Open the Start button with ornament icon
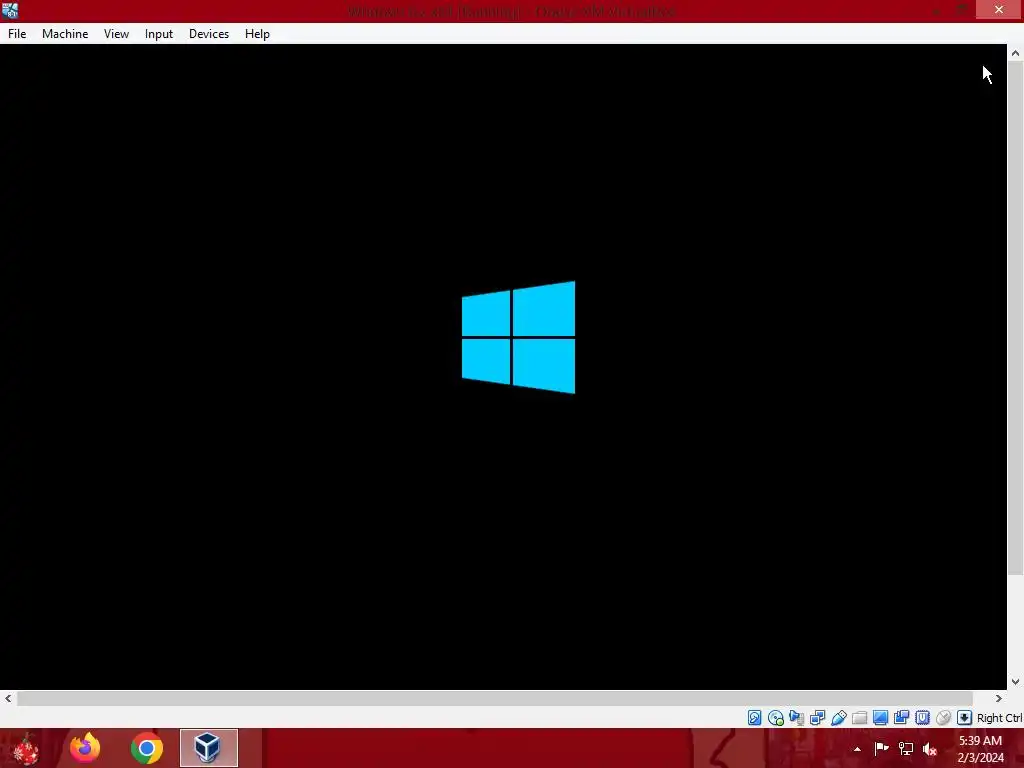The width and height of the screenshot is (1024, 768). pos(25,748)
